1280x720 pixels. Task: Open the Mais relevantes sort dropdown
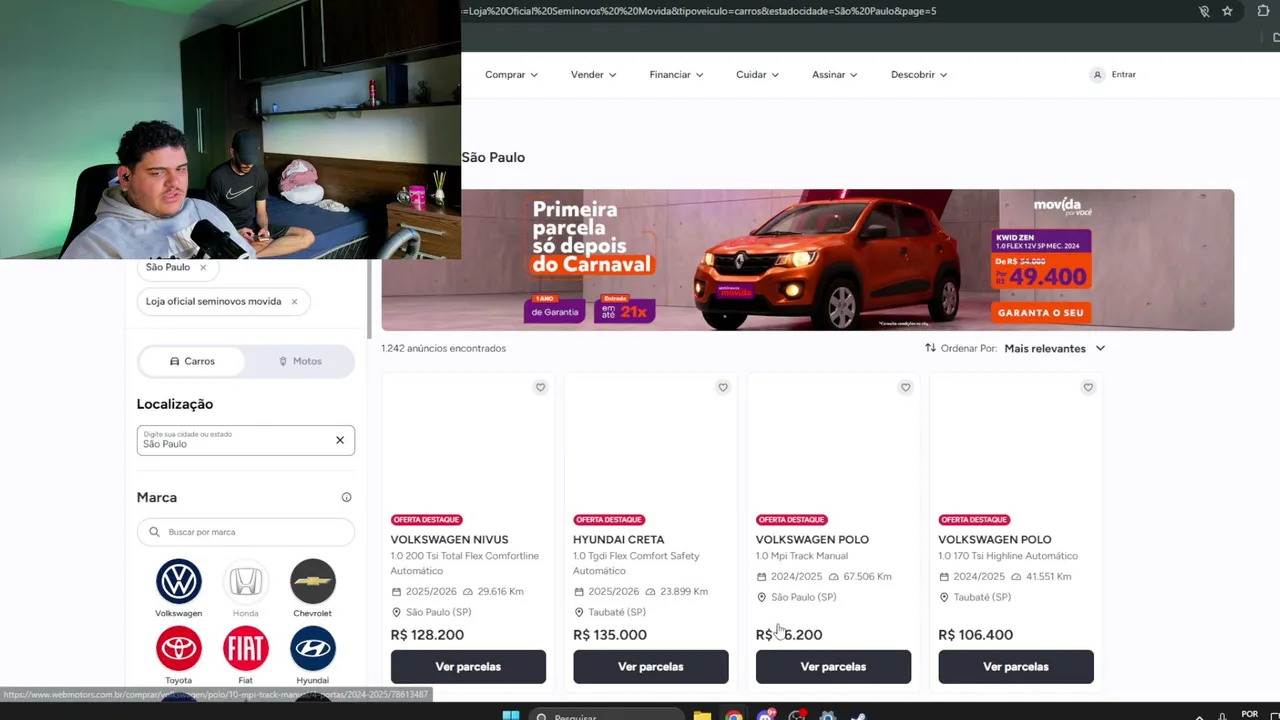1054,348
